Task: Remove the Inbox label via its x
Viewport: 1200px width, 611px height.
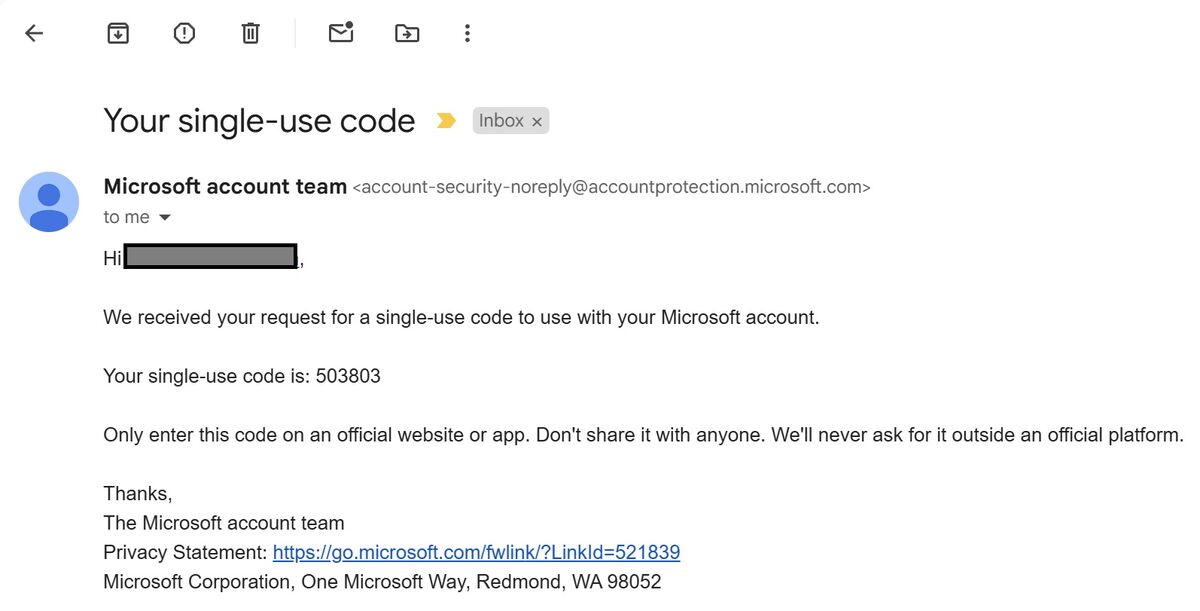Action: tap(537, 122)
